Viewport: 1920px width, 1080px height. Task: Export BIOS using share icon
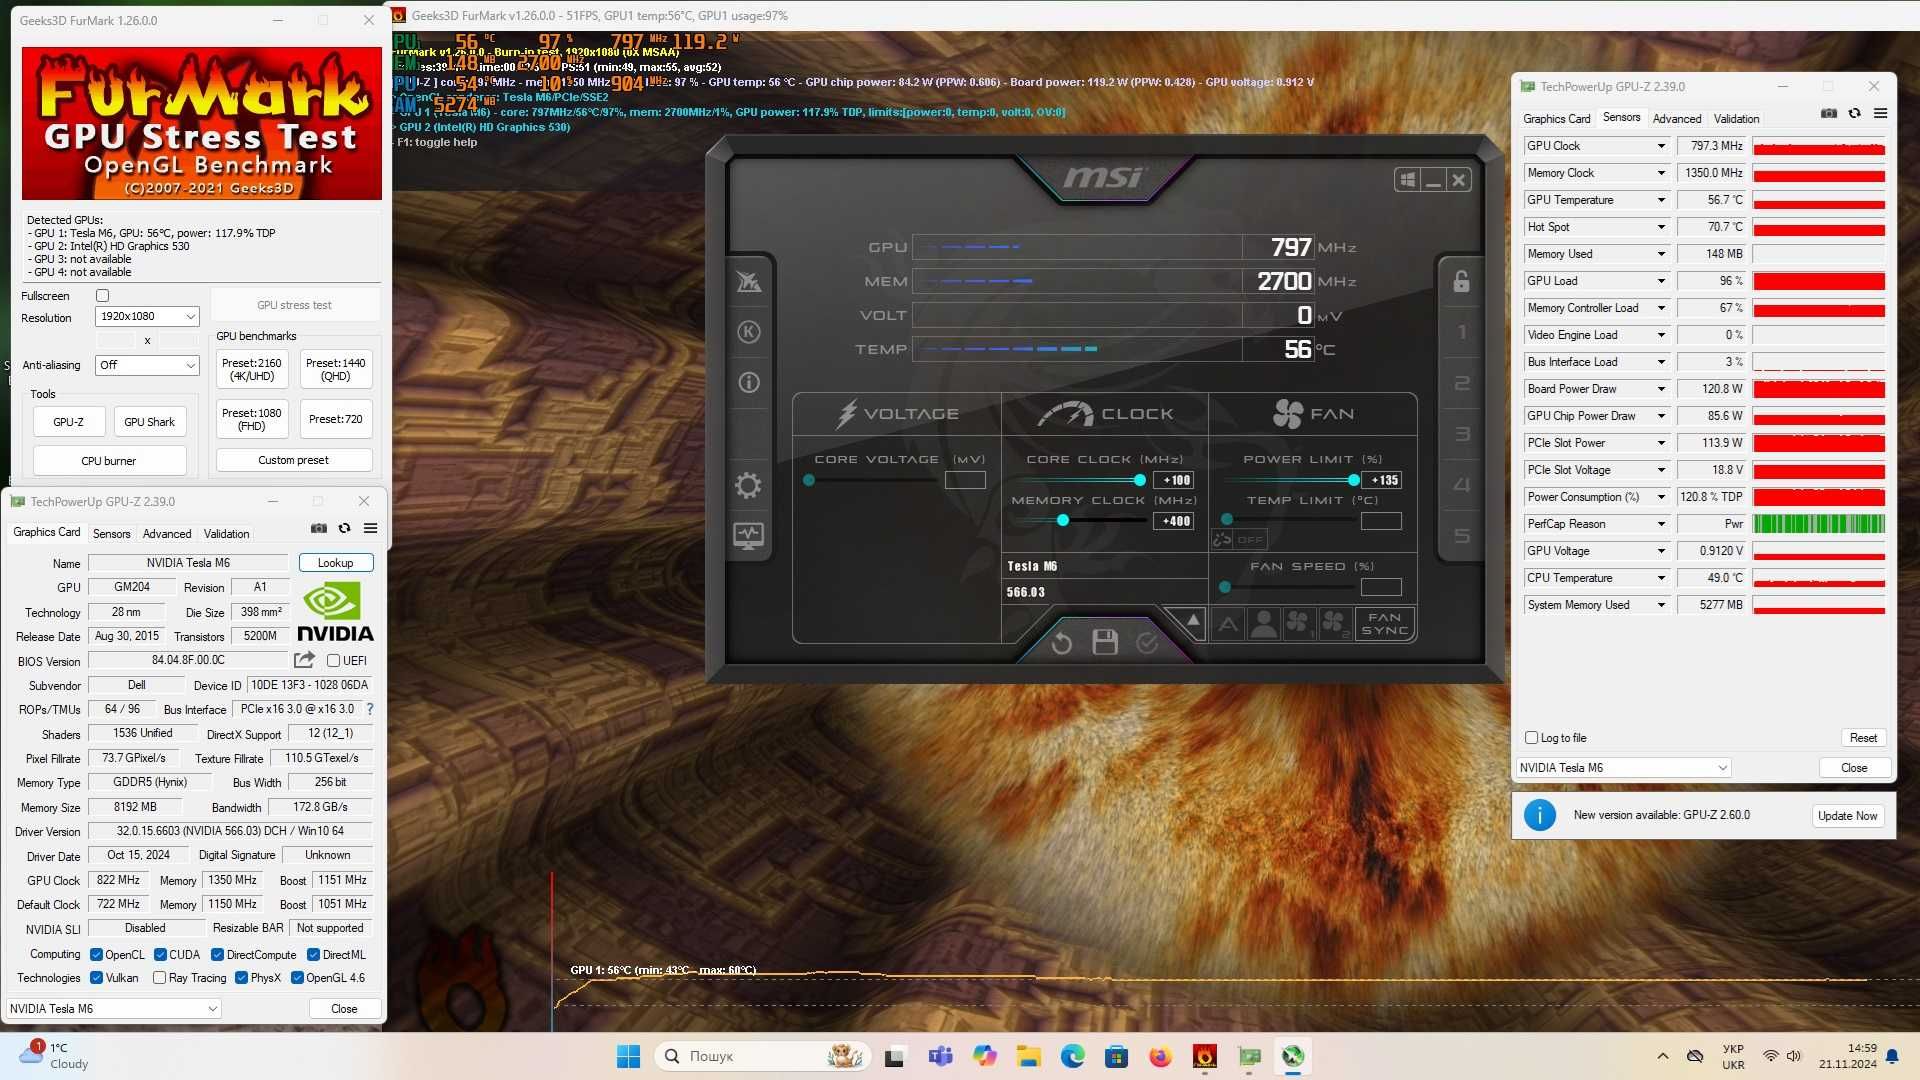click(x=304, y=660)
